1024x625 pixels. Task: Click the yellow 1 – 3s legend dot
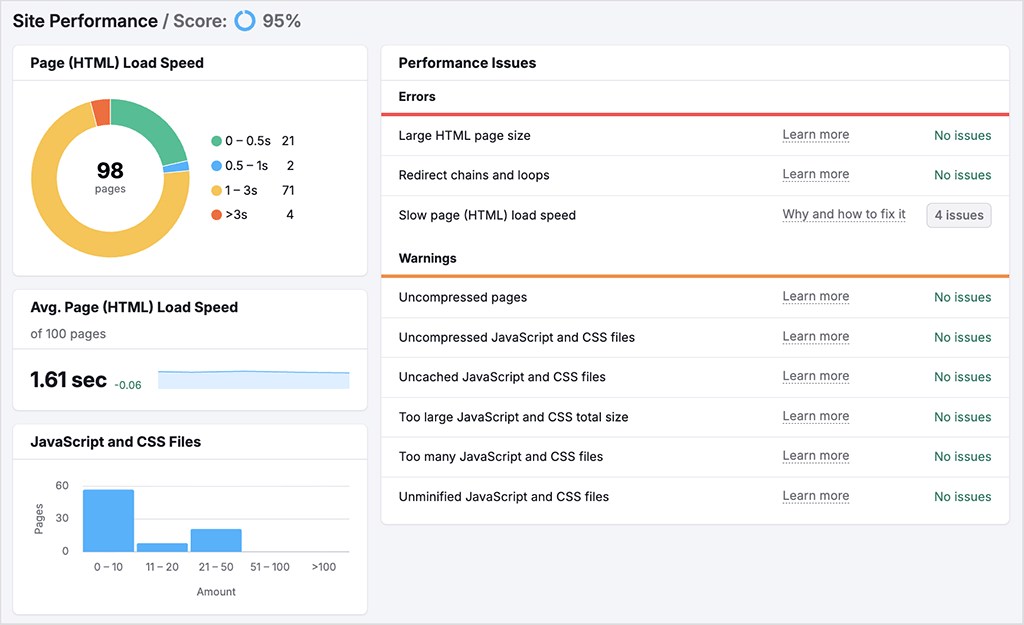216,191
